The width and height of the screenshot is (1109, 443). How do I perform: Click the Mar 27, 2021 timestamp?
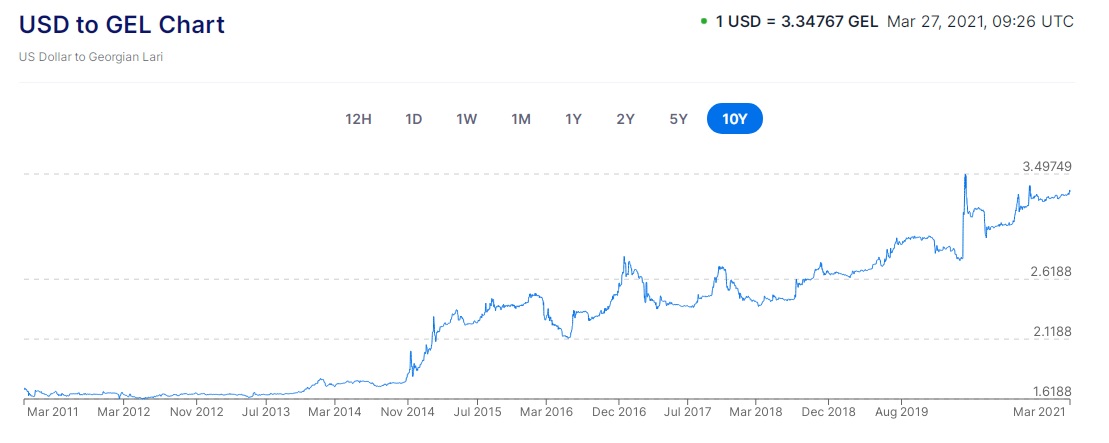(x=981, y=21)
